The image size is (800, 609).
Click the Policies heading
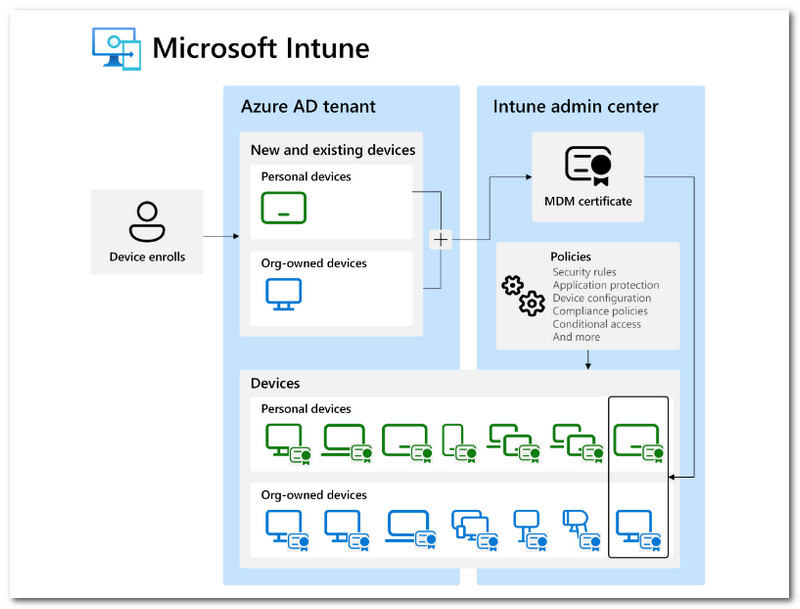[570, 257]
